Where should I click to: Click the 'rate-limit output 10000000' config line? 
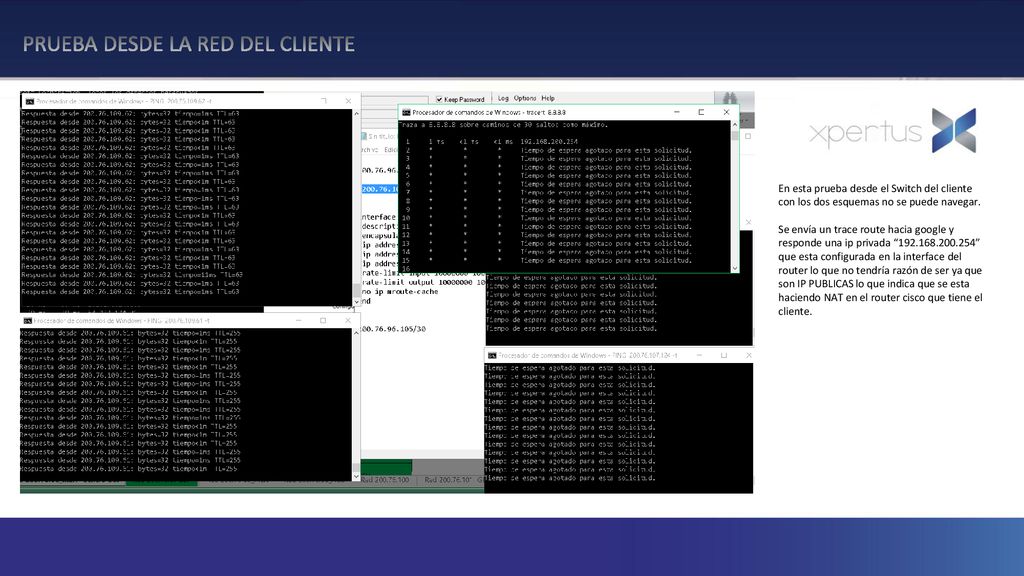[424, 282]
